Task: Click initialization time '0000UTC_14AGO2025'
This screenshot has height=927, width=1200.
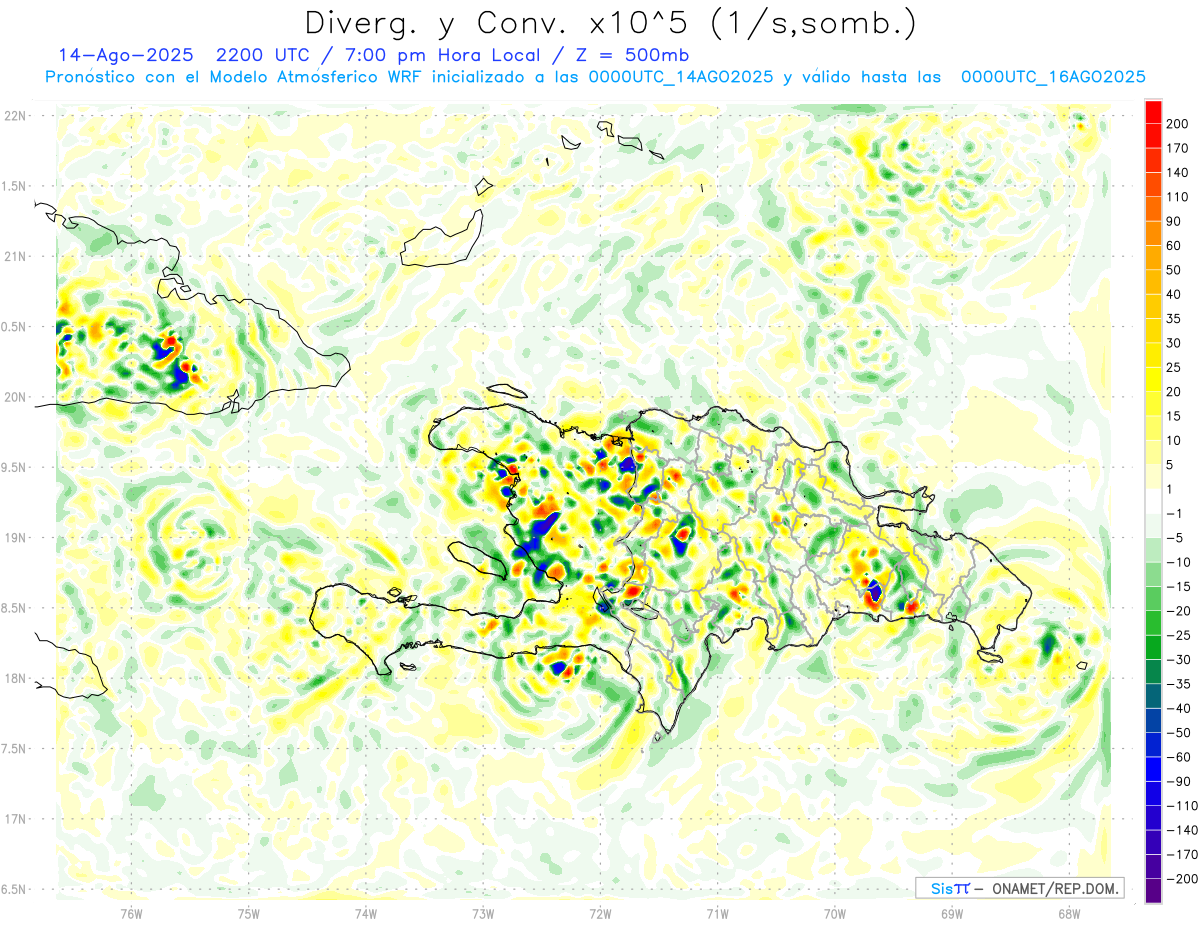Action: (x=682, y=77)
